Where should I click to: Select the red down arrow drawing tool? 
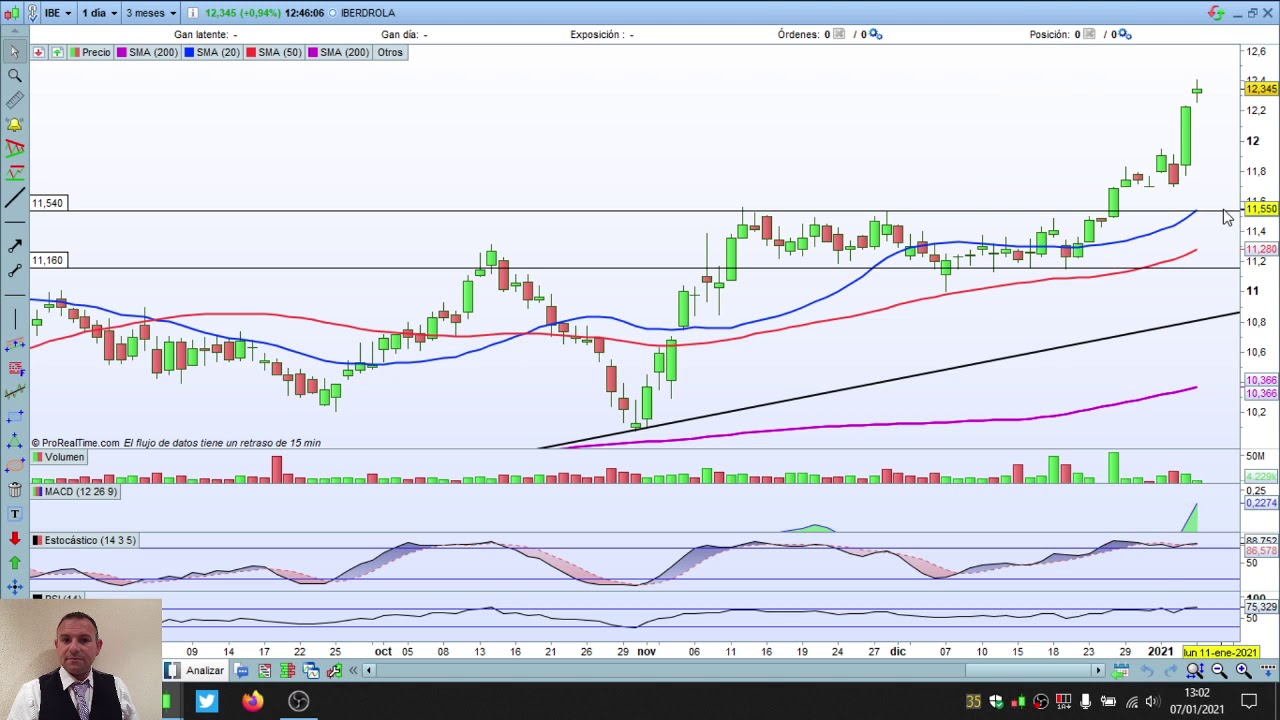pyautogui.click(x=14, y=538)
